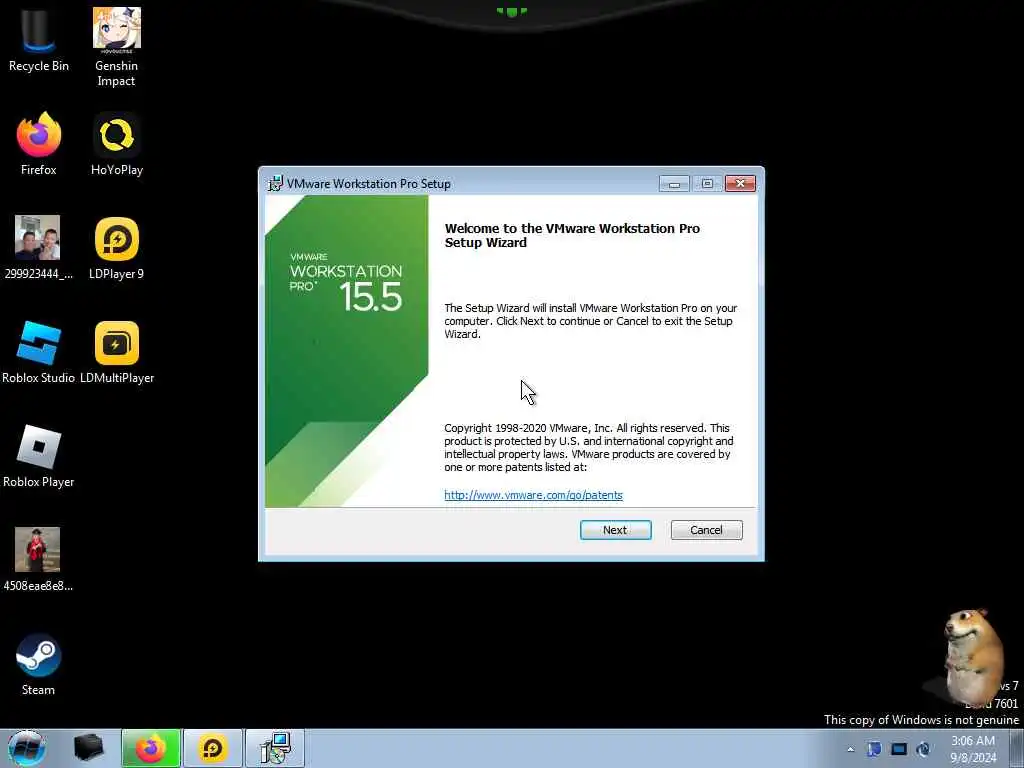The height and width of the screenshot is (768, 1024).
Task: Select the Genshin Impact desktop icon
Action: tap(116, 47)
